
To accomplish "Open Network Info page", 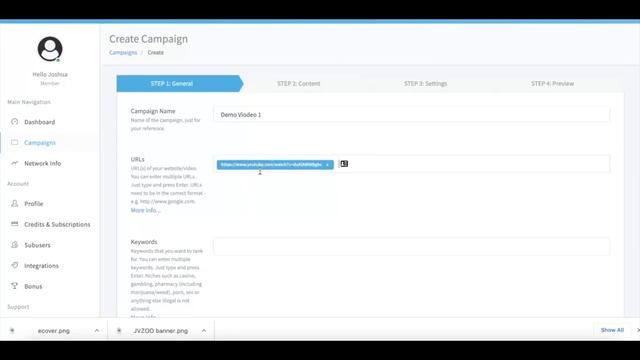I will (42, 163).
